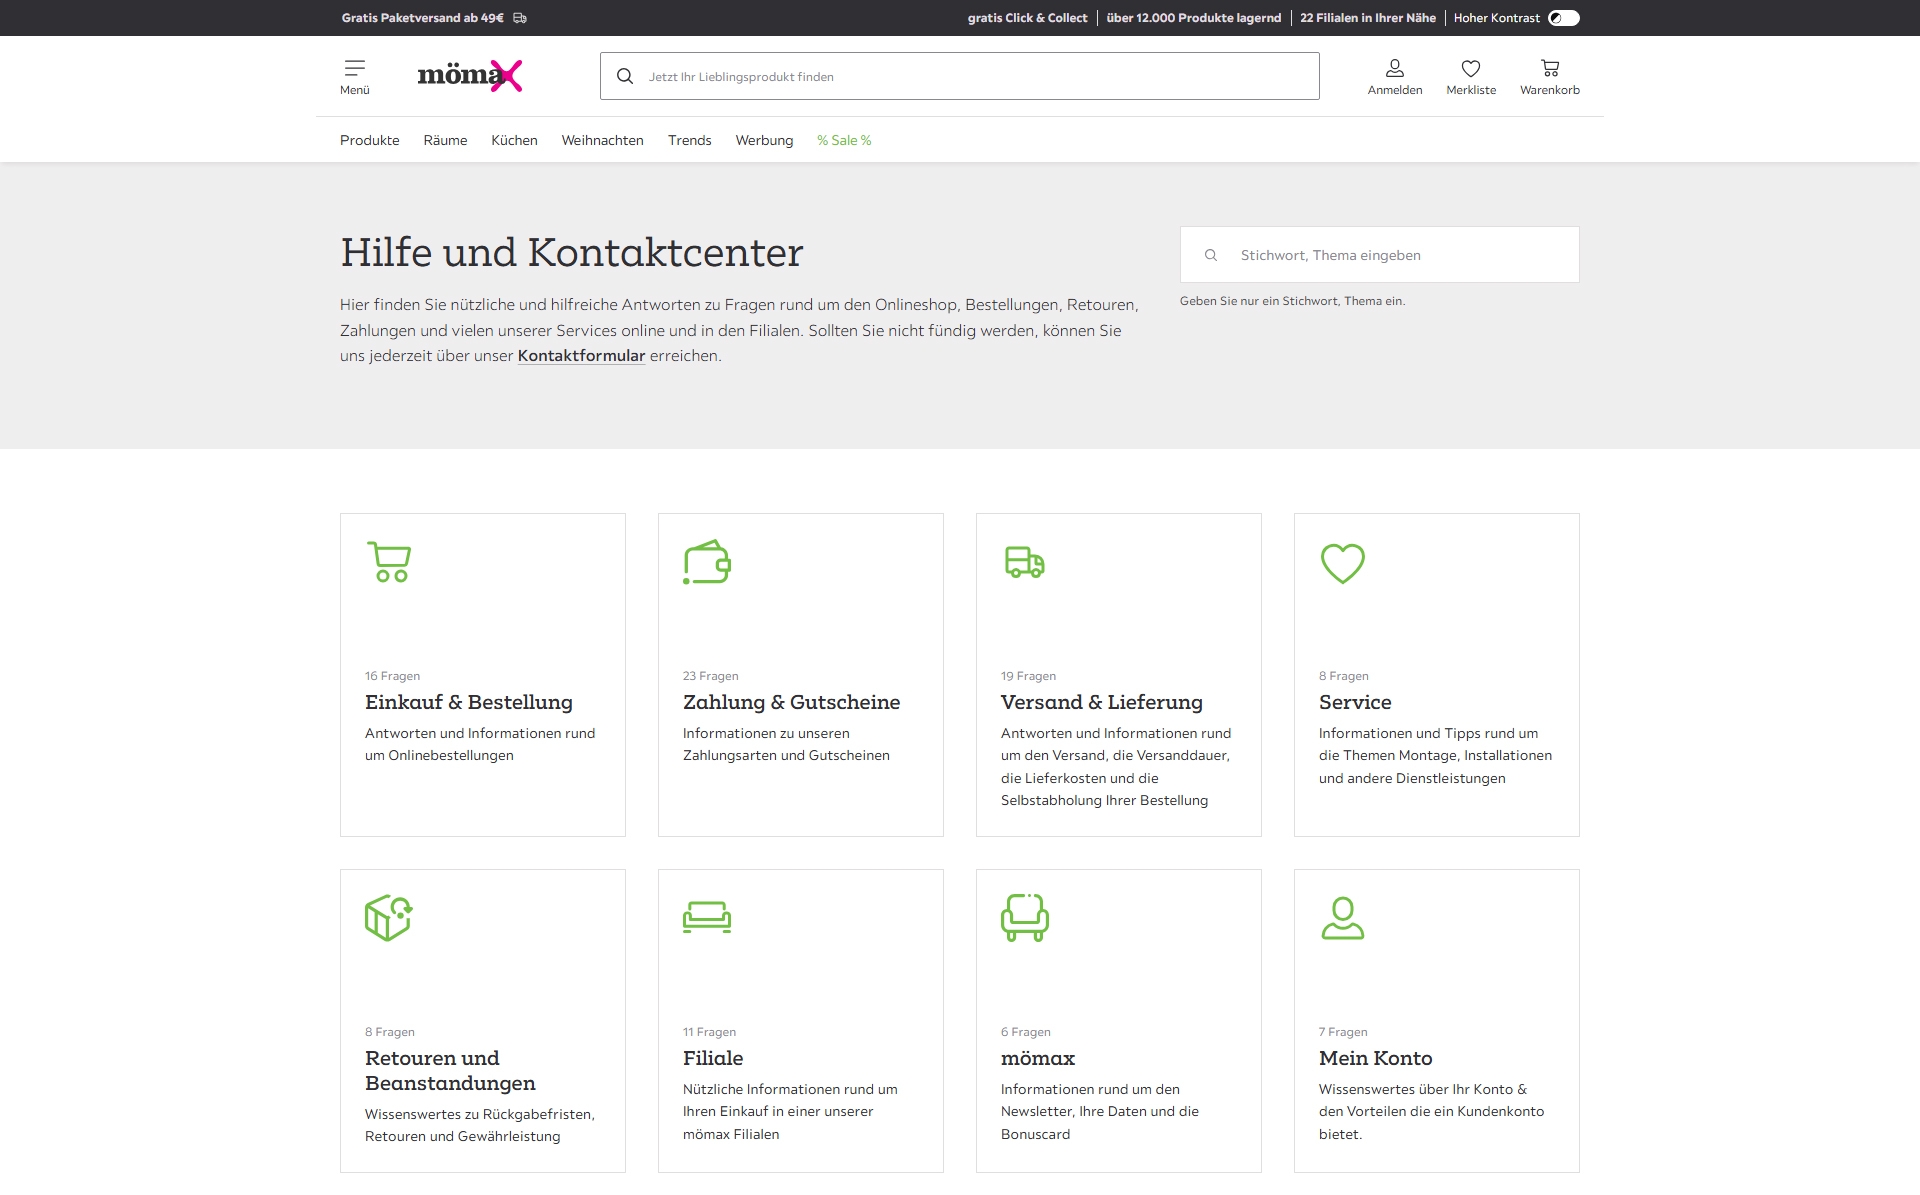Open Mein Konto category heading
This screenshot has height=1195, width=1920.
point(1375,1058)
